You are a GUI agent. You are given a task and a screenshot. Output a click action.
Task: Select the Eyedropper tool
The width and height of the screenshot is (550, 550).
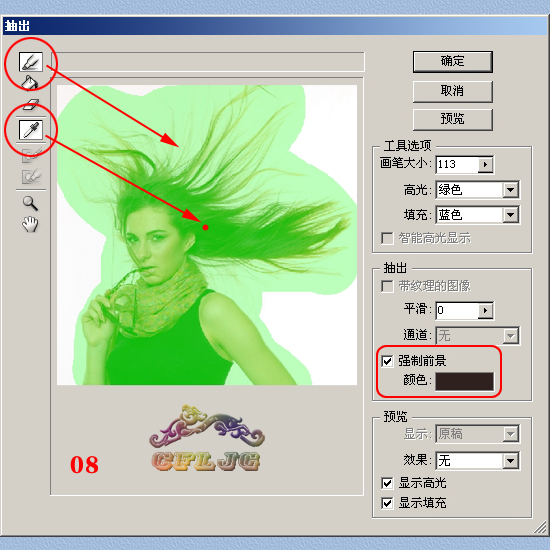(x=31, y=130)
